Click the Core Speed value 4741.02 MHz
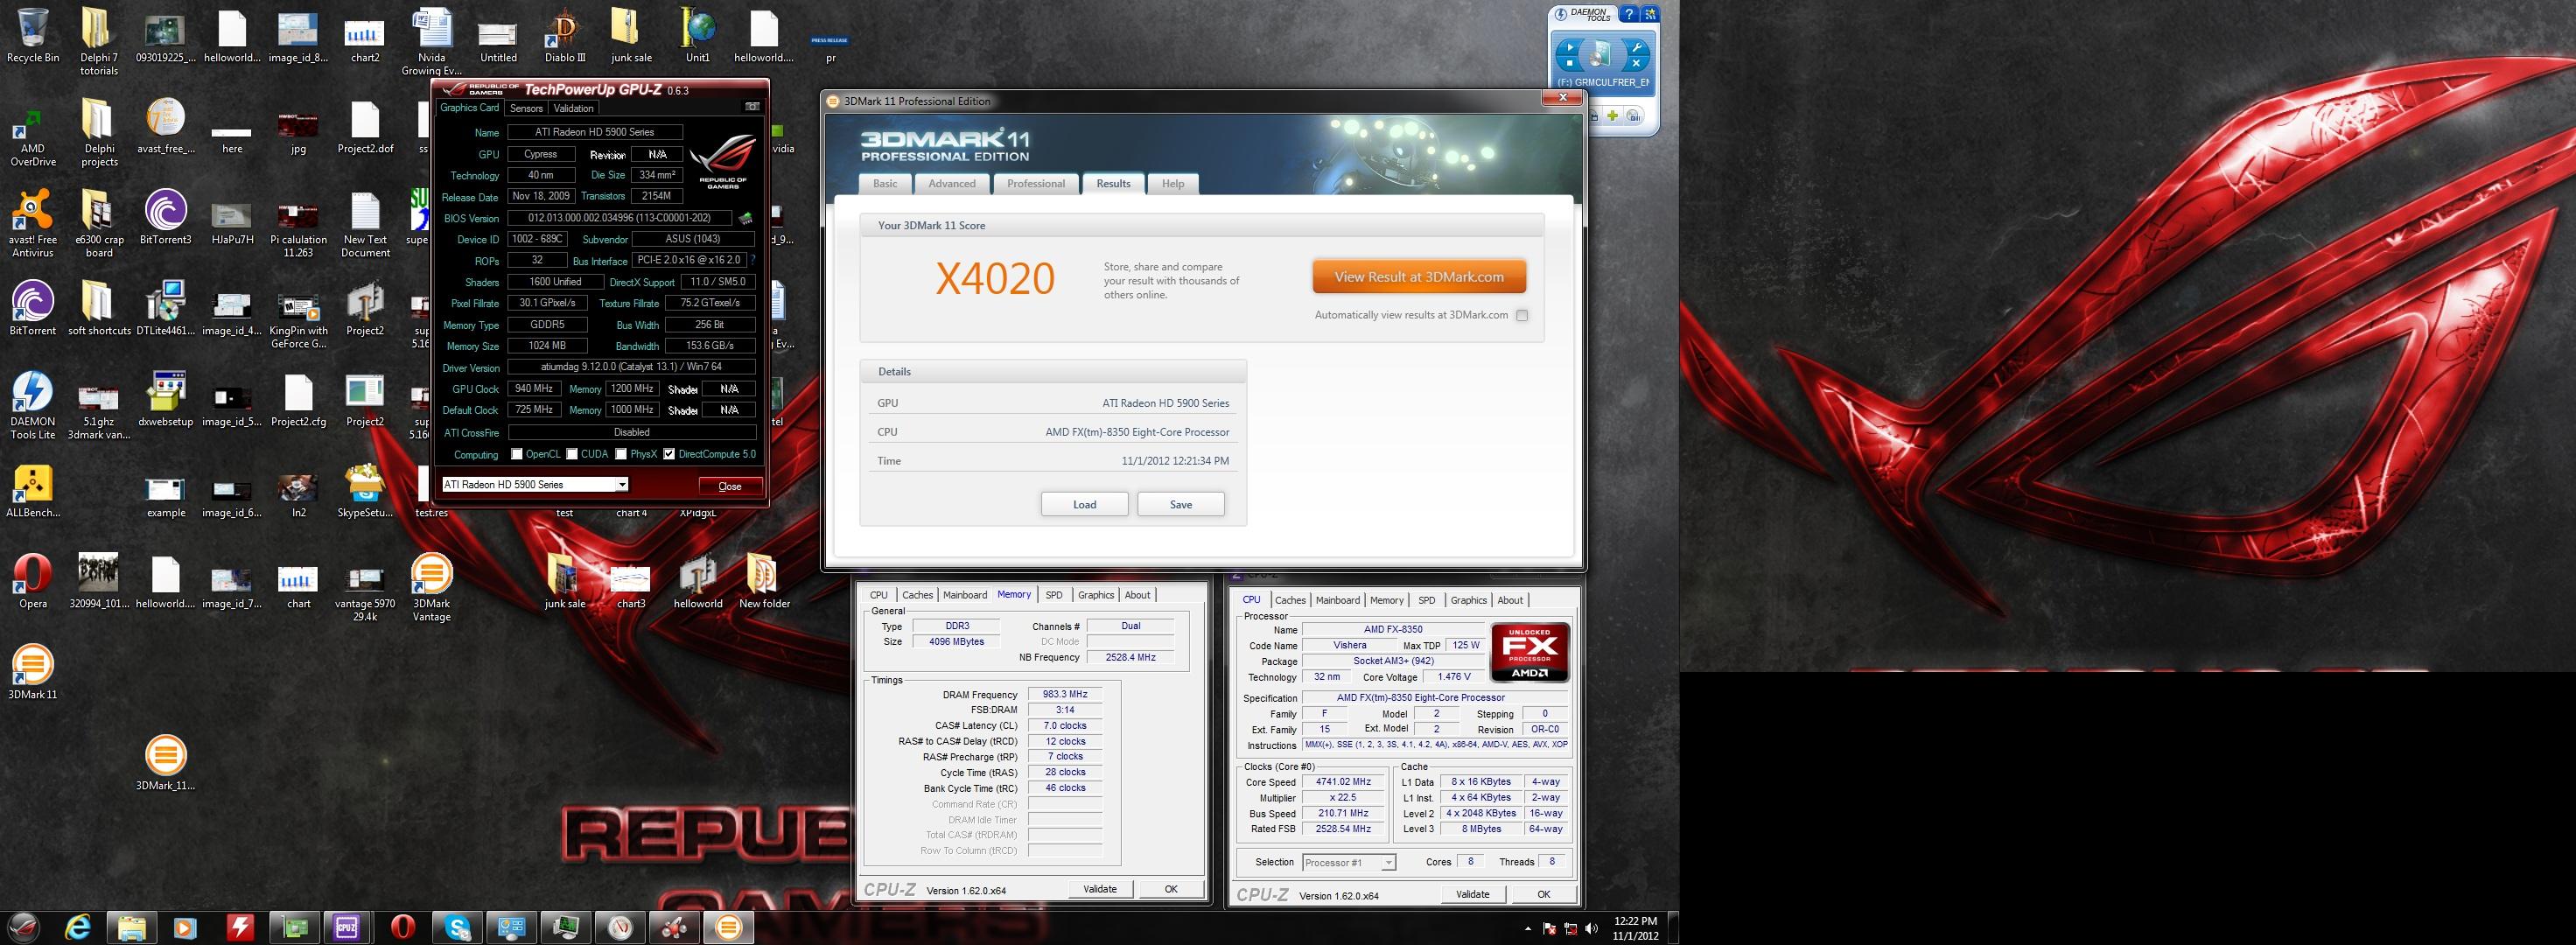 click(x=1343, y=782)
